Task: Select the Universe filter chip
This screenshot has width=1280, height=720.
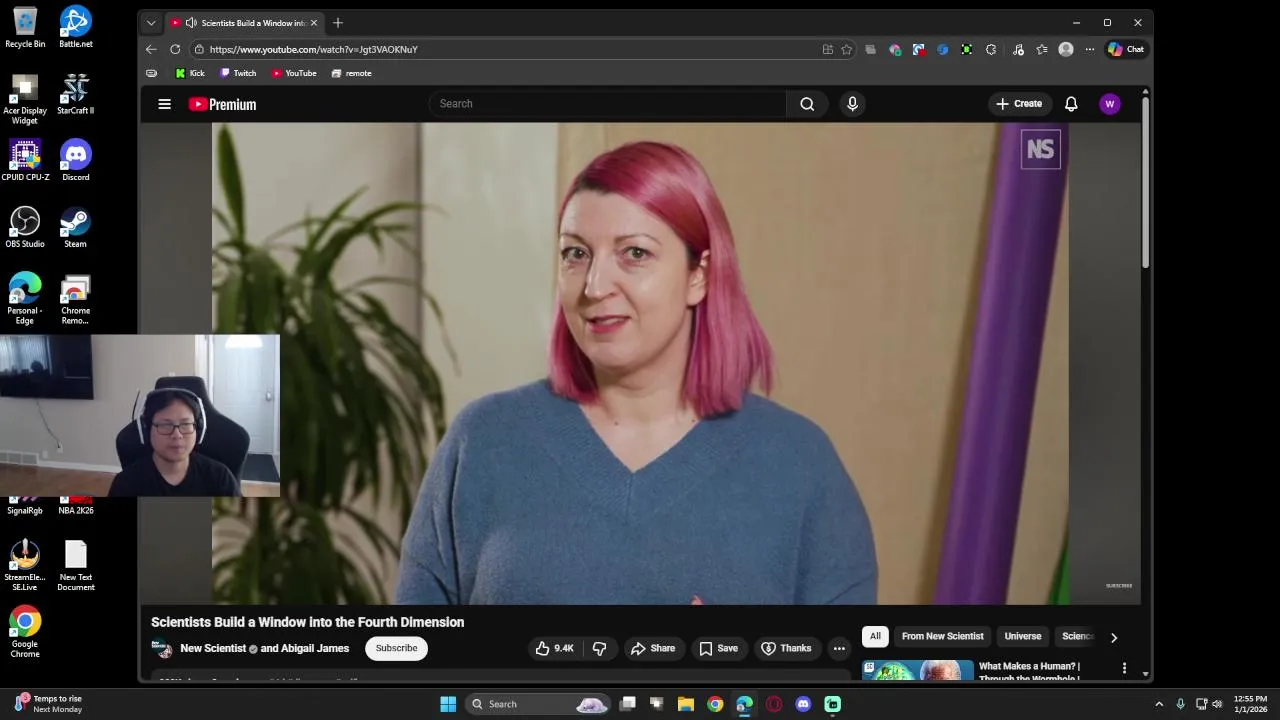Action: click(x=1022, y=636)
